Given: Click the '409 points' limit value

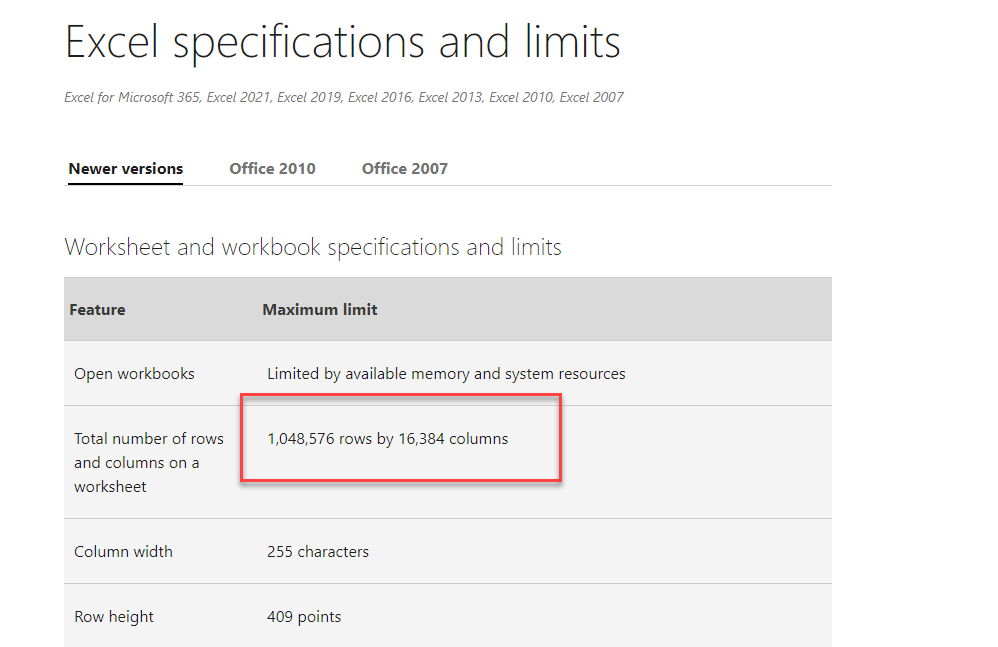Looking at the screenshot, I should point(304,617).
